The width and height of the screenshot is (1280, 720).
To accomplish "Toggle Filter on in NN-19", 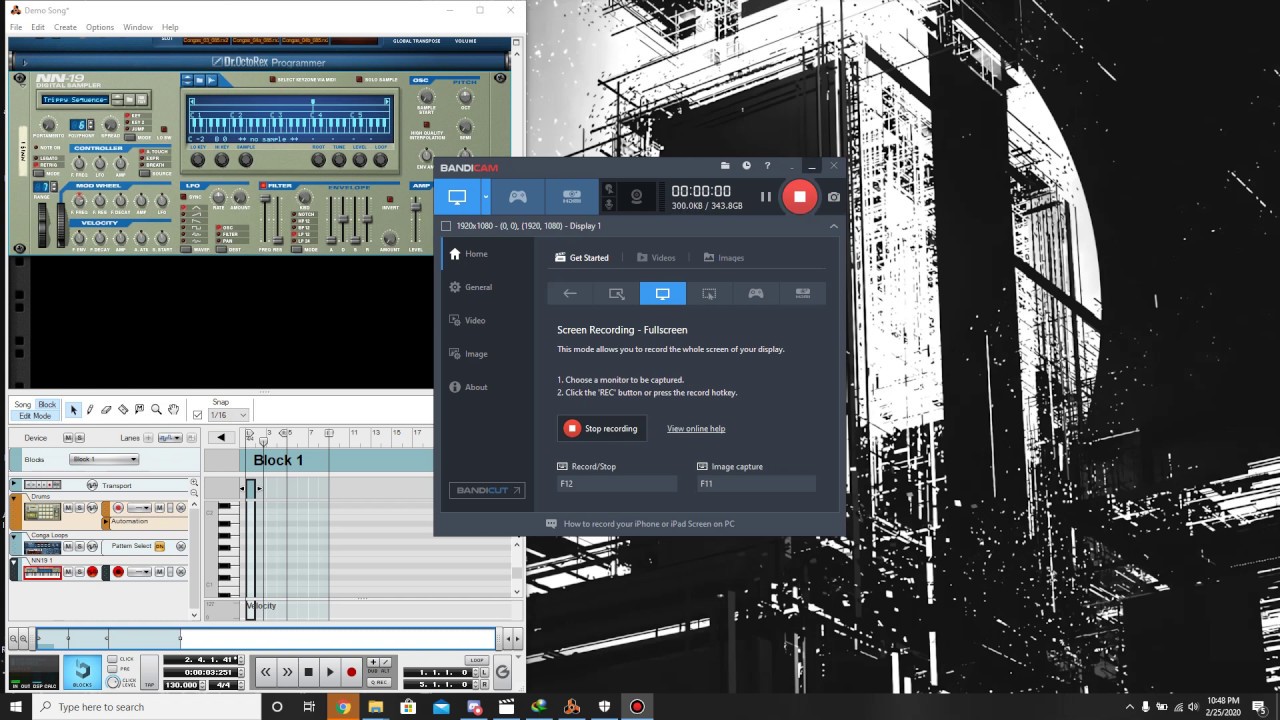I will (263, 185).
